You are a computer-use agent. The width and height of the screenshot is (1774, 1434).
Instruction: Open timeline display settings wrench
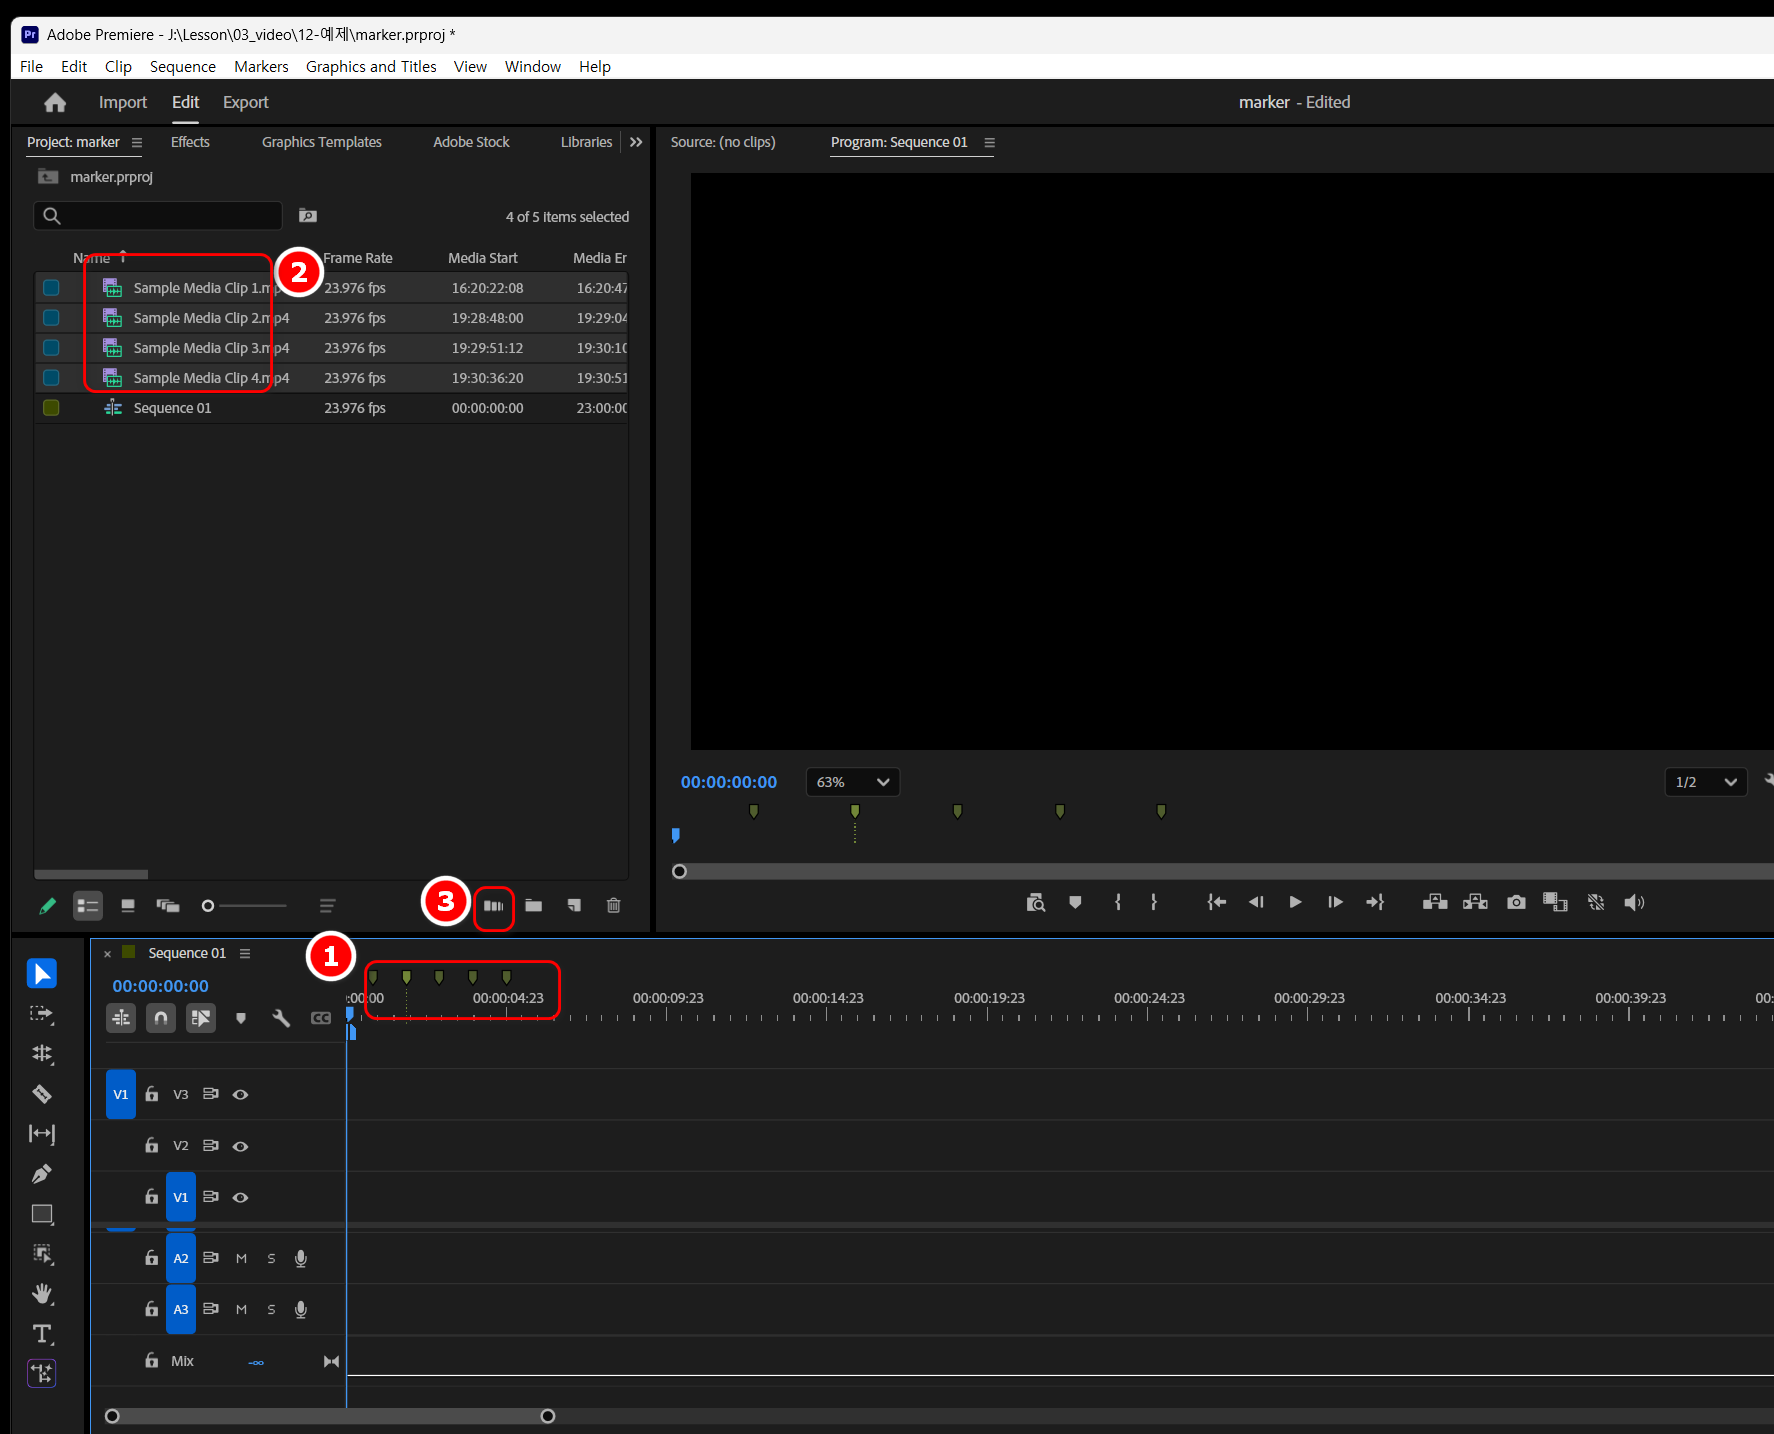[x=281, y=1018]
